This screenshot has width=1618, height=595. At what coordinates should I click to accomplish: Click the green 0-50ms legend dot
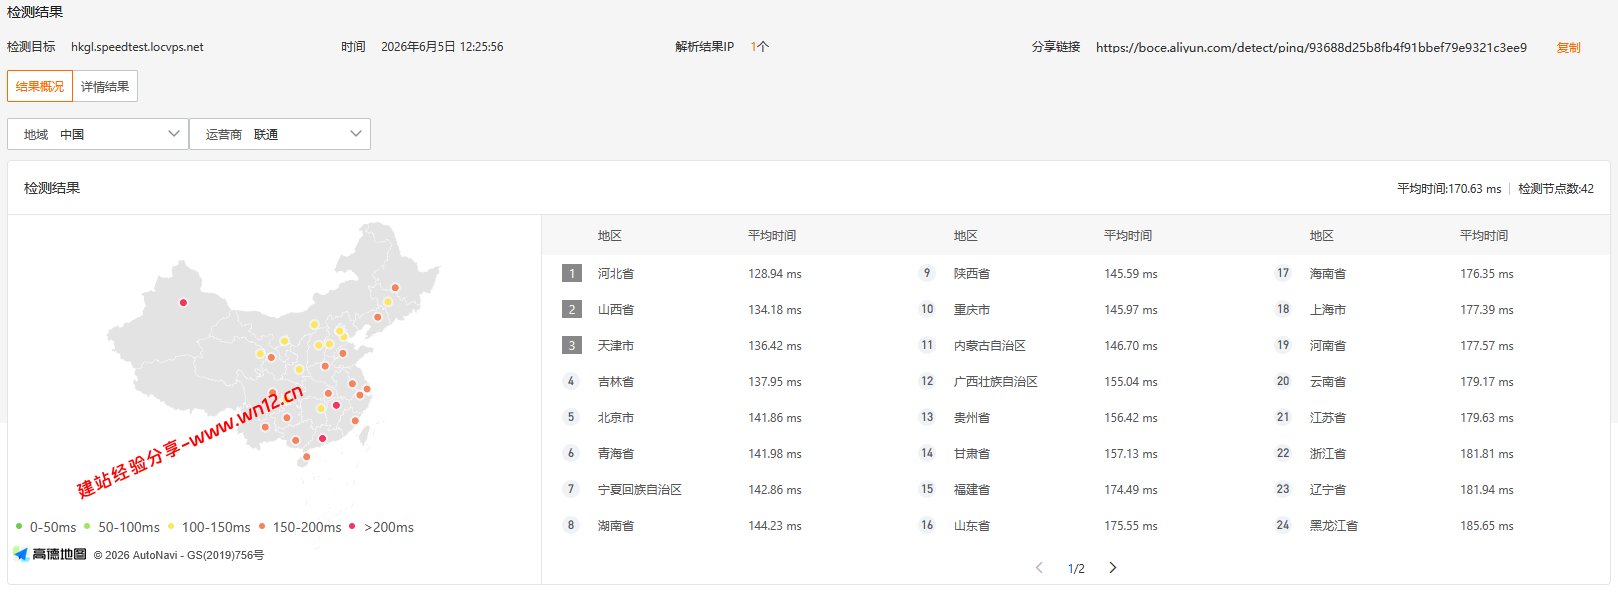coord(19,526)
